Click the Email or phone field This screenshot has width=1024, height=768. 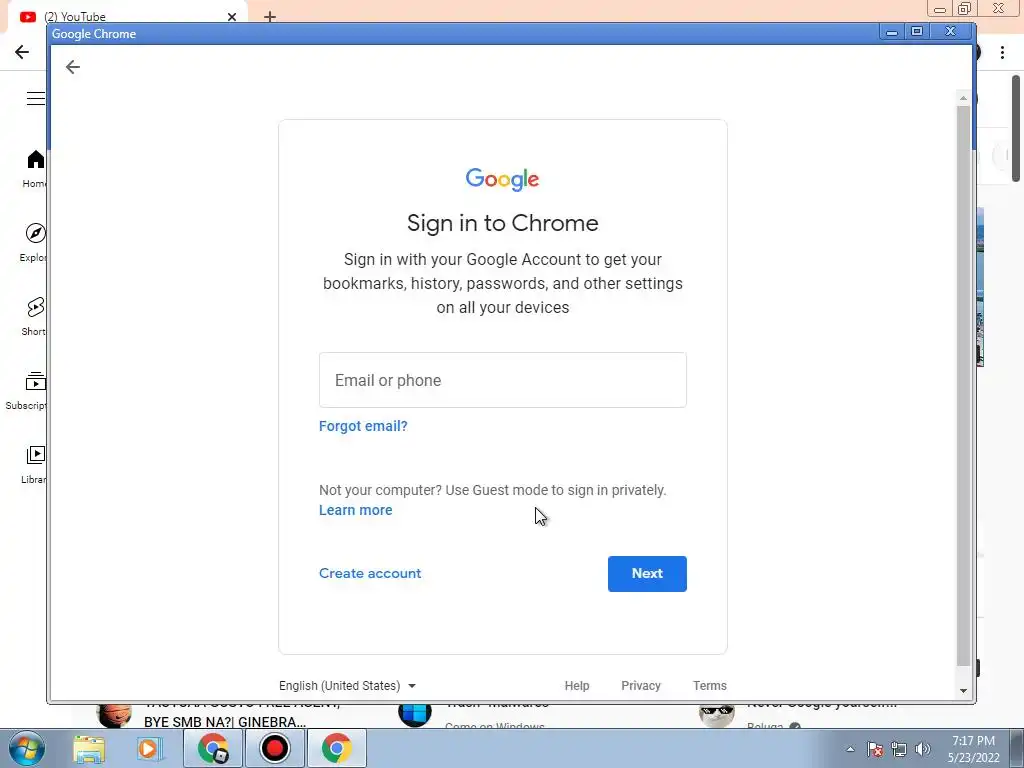[x=502, y=380]
